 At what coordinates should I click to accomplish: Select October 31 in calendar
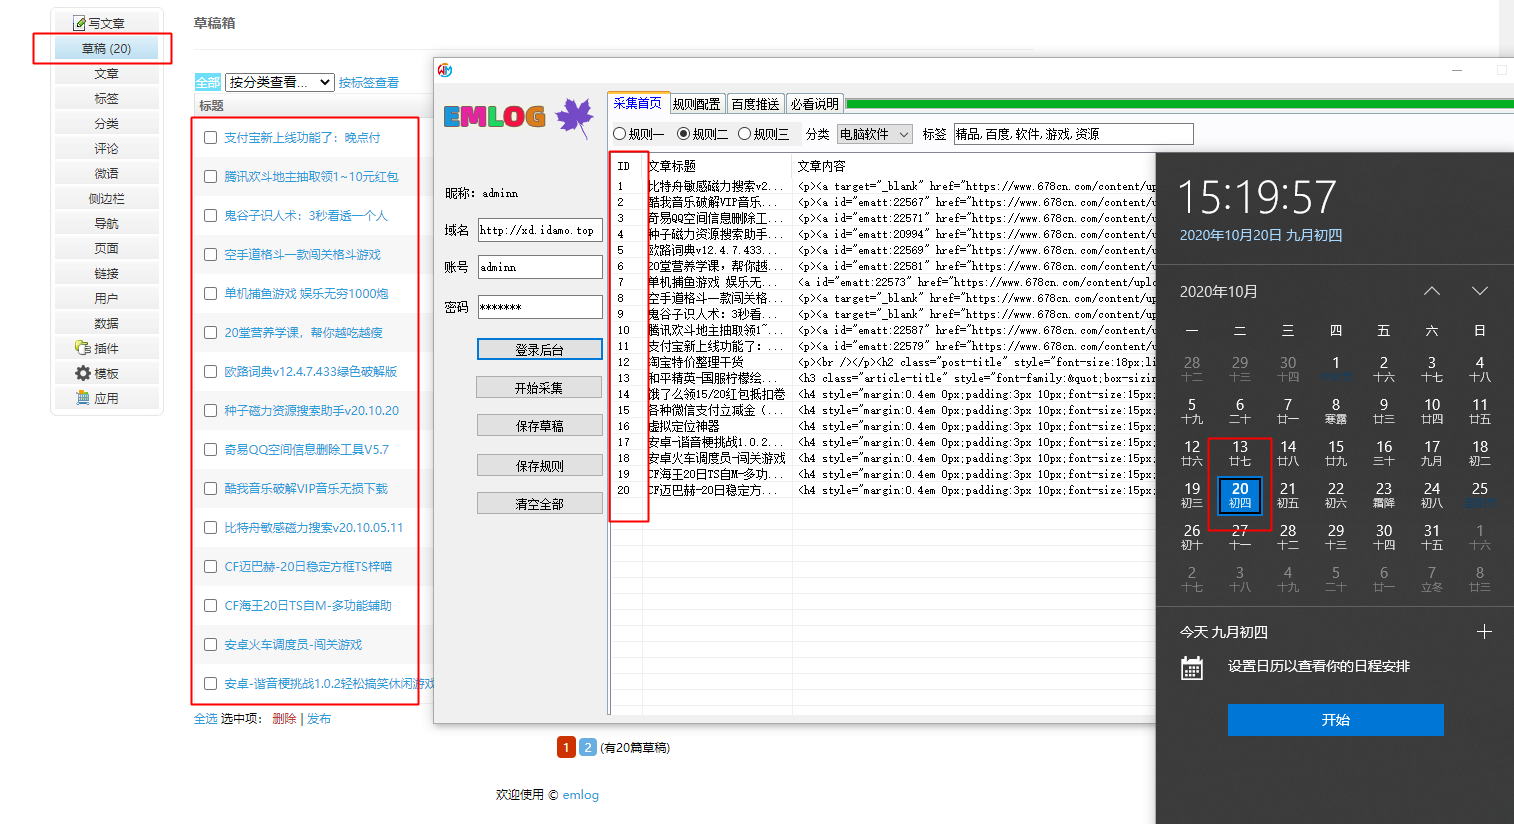coord(1432,537)
